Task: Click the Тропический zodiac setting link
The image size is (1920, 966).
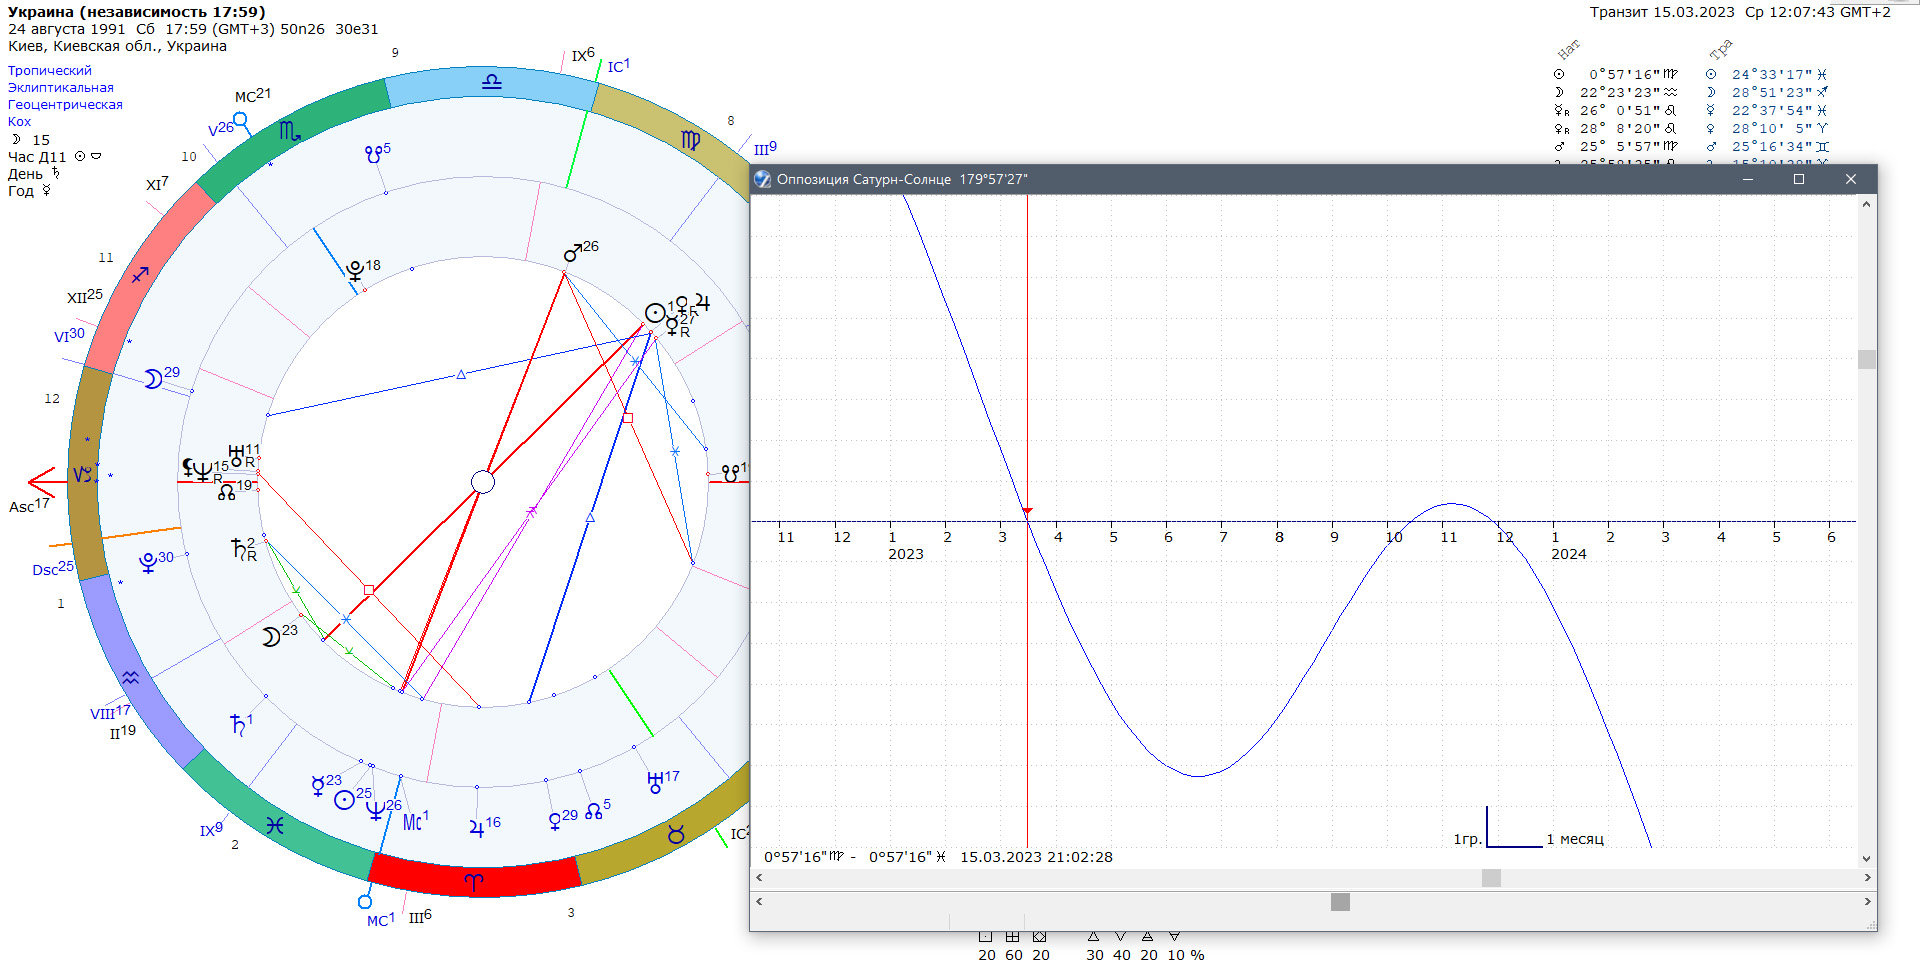Action: [x=50, y=71]
